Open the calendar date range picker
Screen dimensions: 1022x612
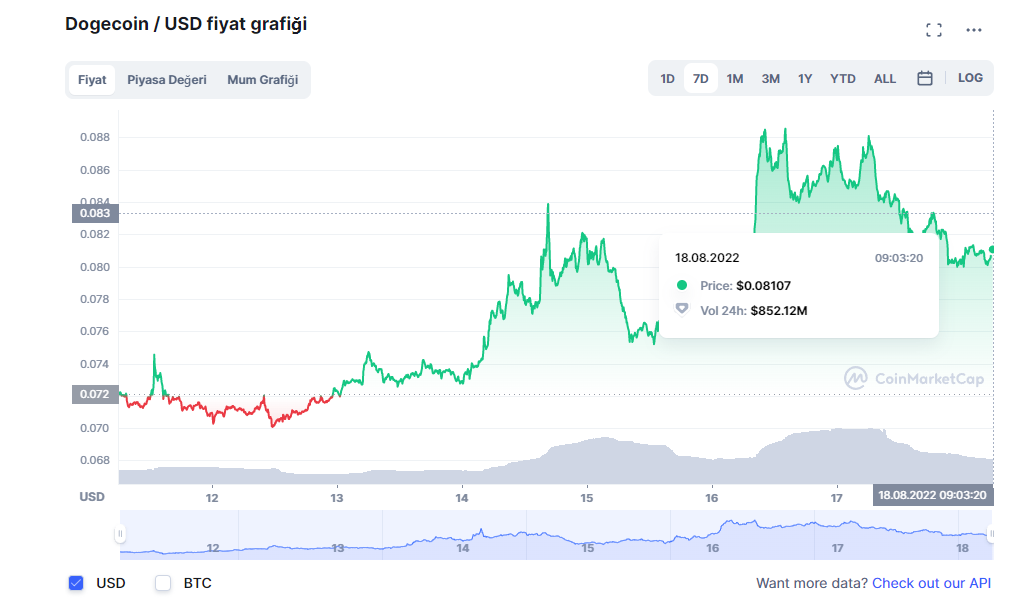pyautogui.click(x=924, y=77)
